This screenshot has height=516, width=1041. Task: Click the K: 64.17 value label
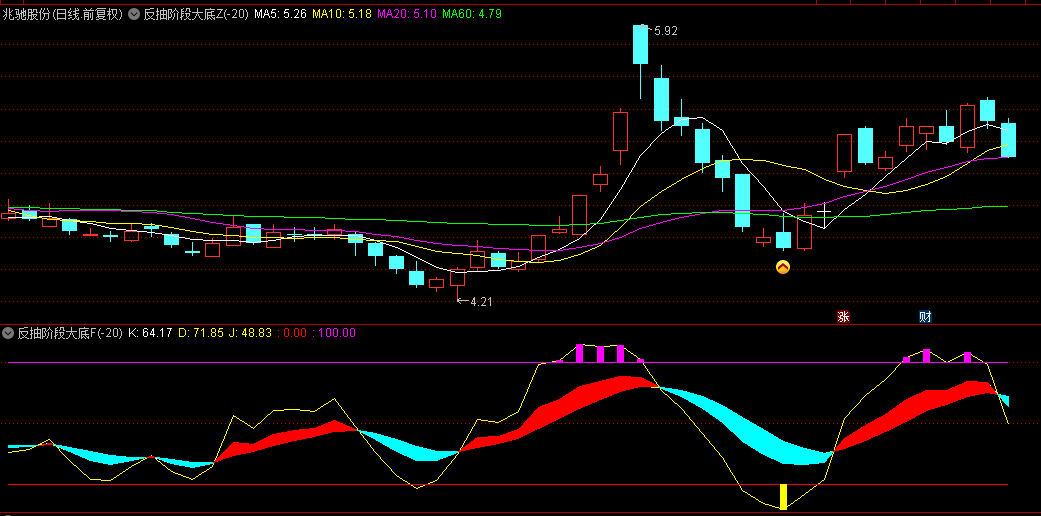pyautogui.click(x=151, y=333)
